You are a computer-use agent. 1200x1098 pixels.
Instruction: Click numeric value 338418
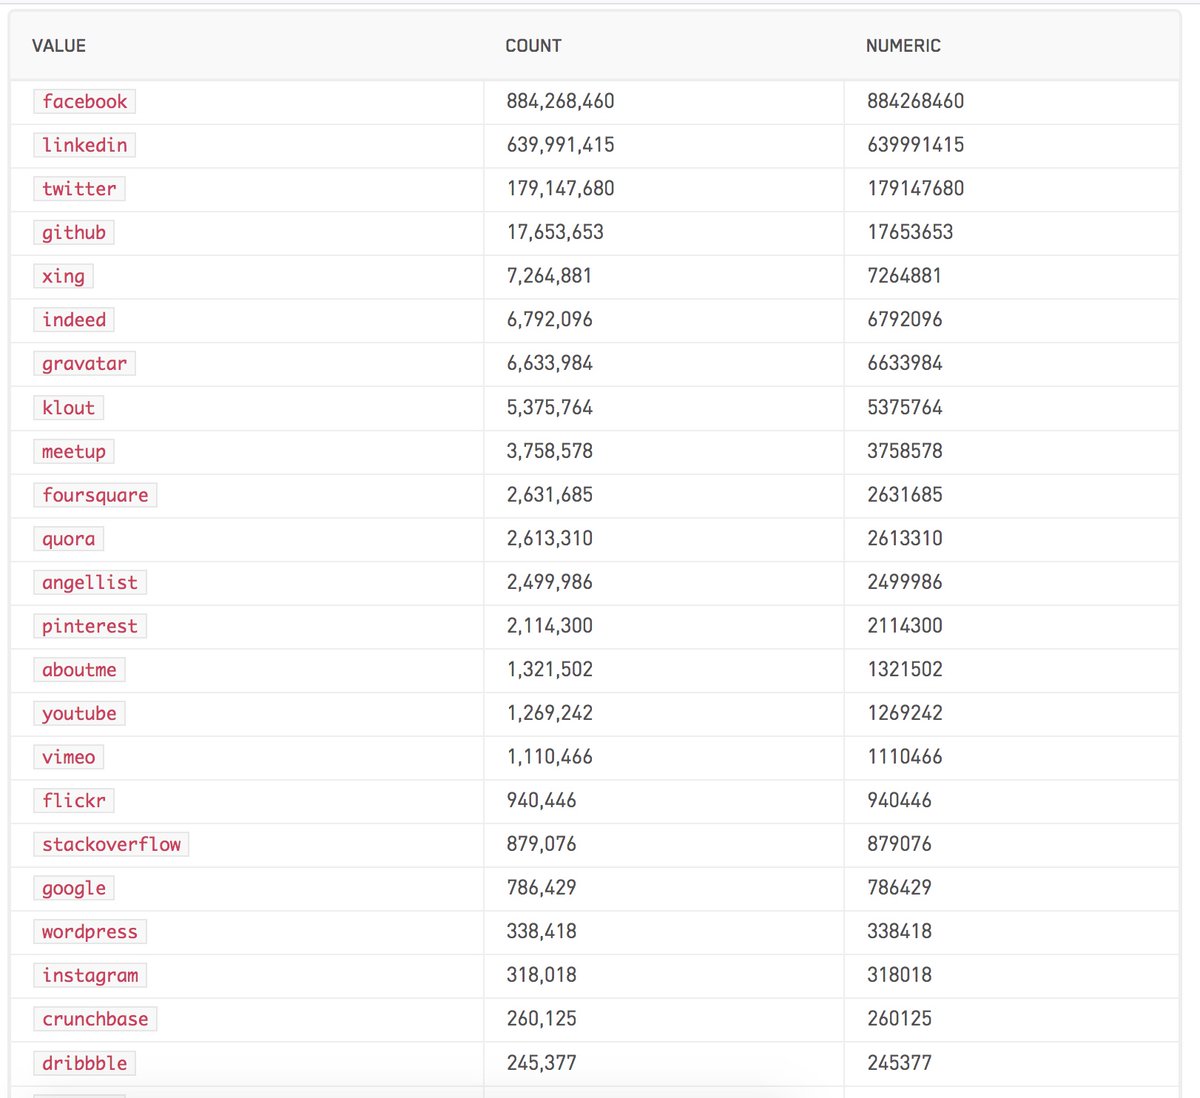point(899,932)
